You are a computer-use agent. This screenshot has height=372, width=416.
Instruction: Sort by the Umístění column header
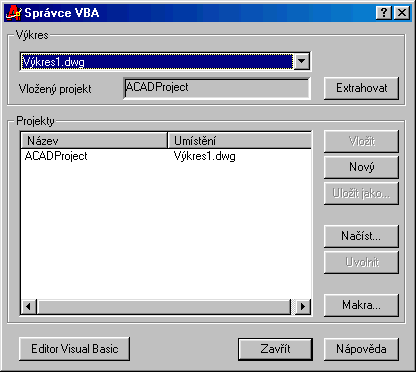click(x=240, y=140)
